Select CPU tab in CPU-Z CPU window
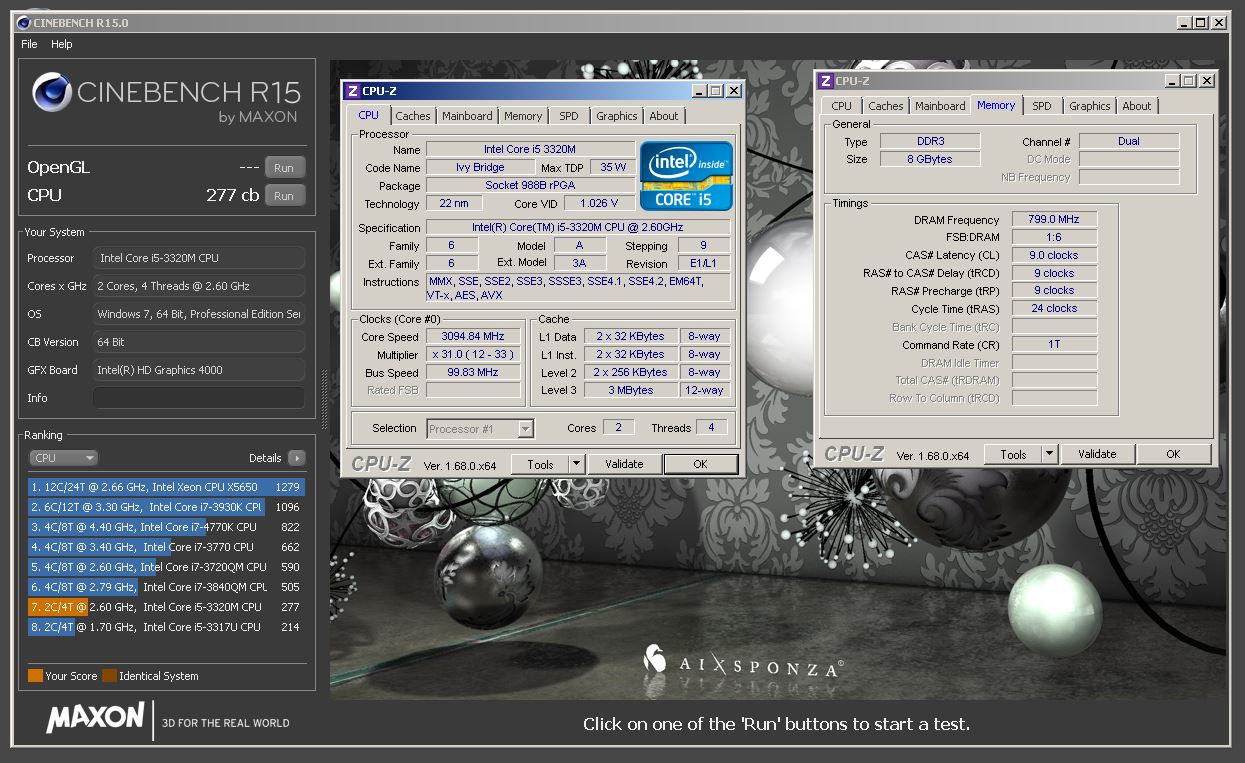 [x=369, y=115]
